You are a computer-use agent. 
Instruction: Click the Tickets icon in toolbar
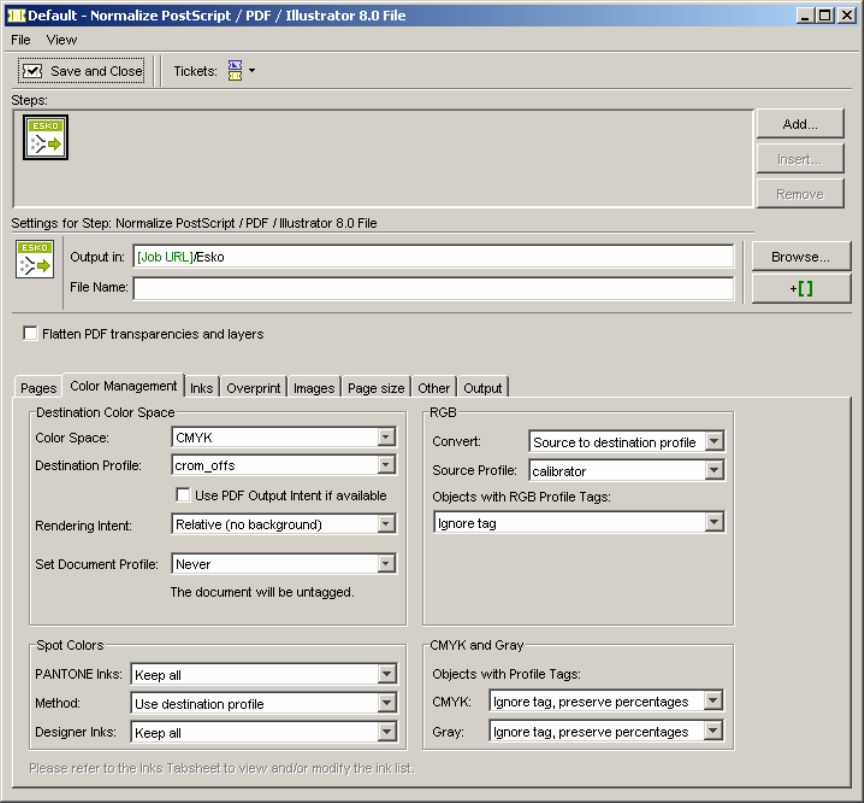point(235,71)
